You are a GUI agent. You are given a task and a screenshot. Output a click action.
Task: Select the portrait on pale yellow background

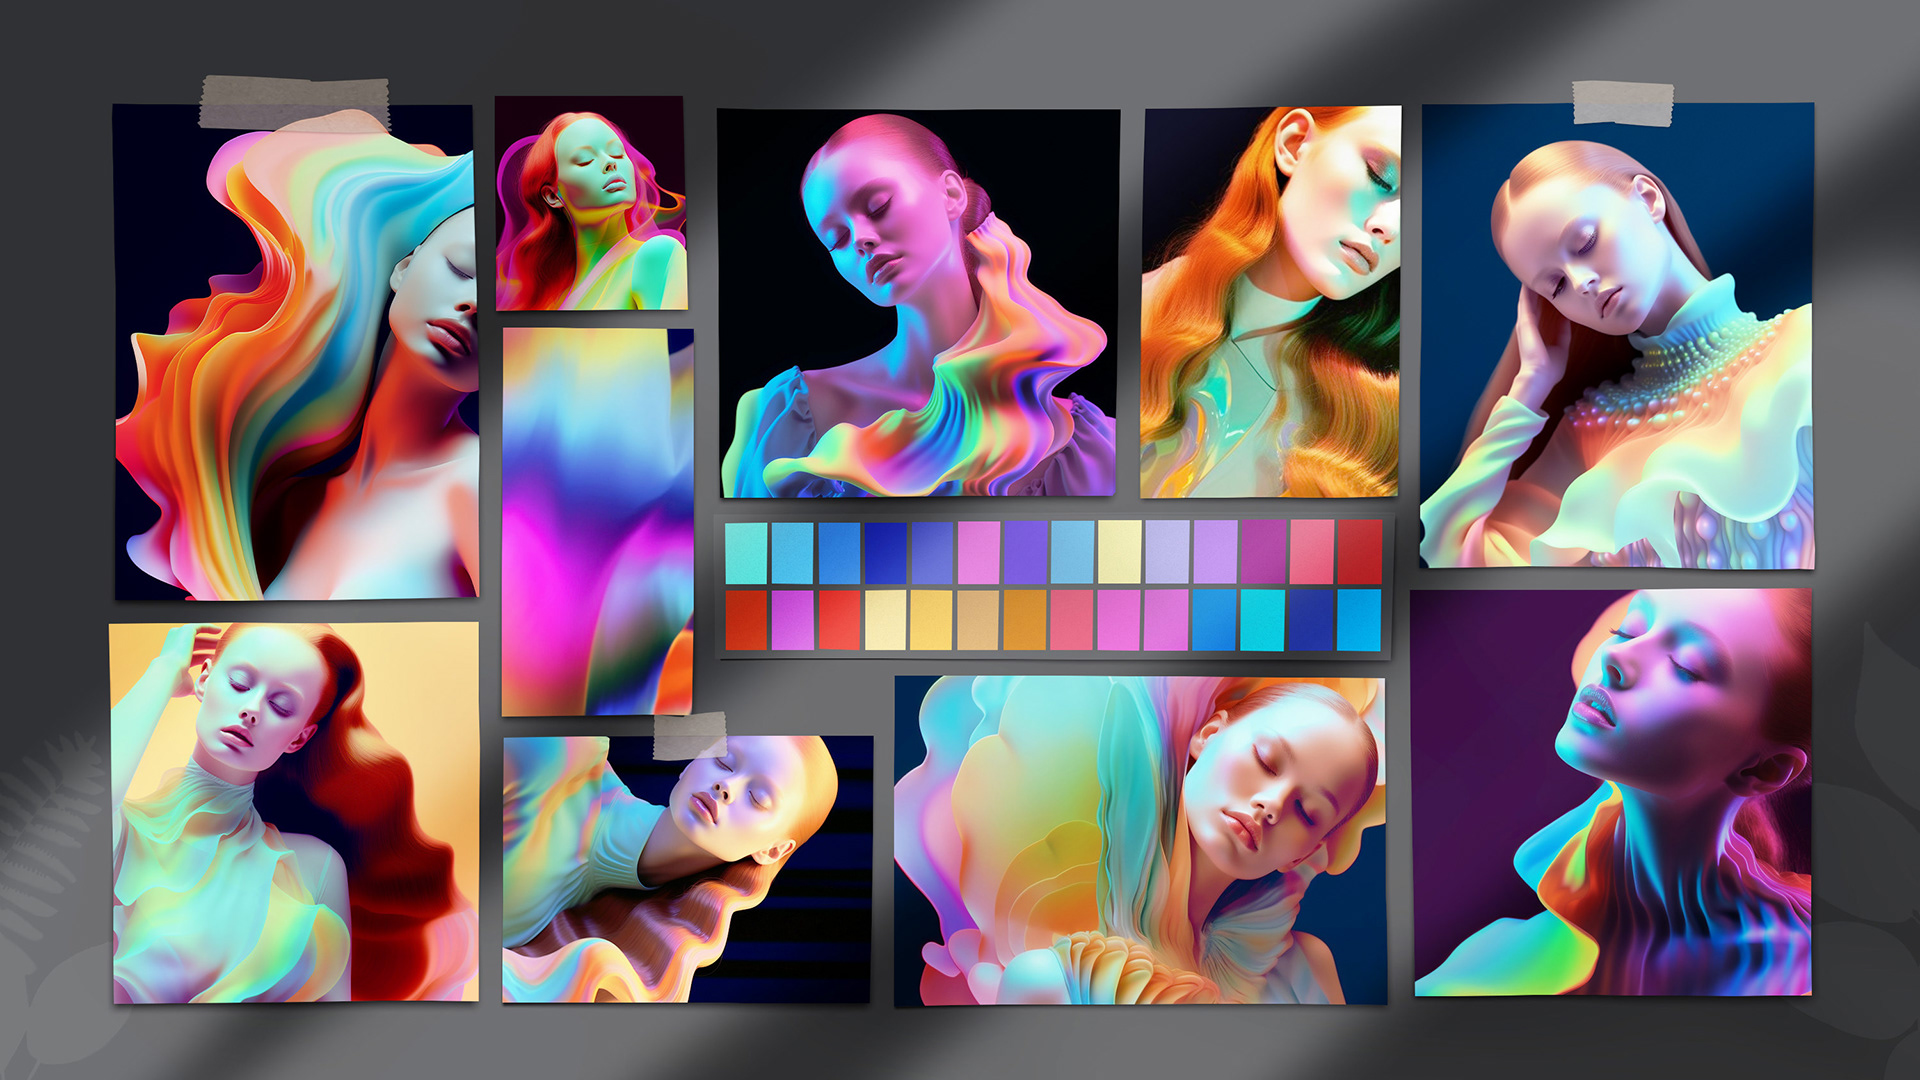click(x=294, y=812)
